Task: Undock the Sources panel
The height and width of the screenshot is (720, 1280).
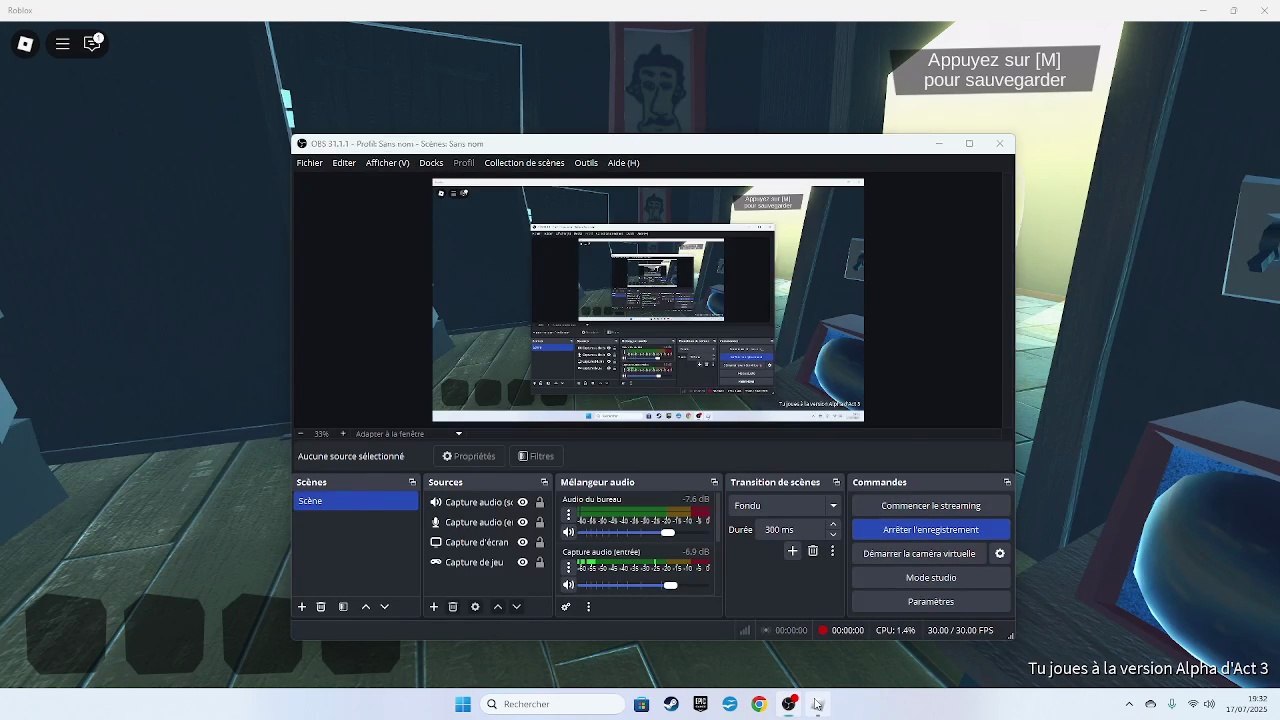Action: [x=544, y=482]
